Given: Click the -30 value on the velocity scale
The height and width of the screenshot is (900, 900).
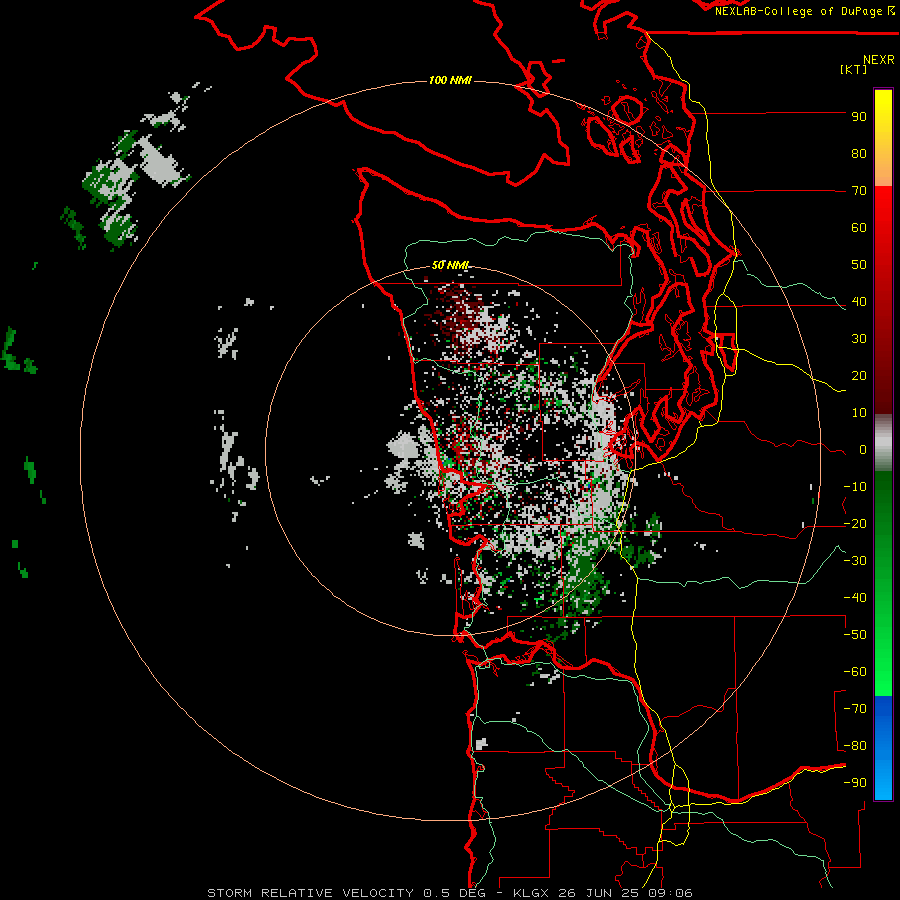Looking at the screenshot, I should (x=855, y=561).
